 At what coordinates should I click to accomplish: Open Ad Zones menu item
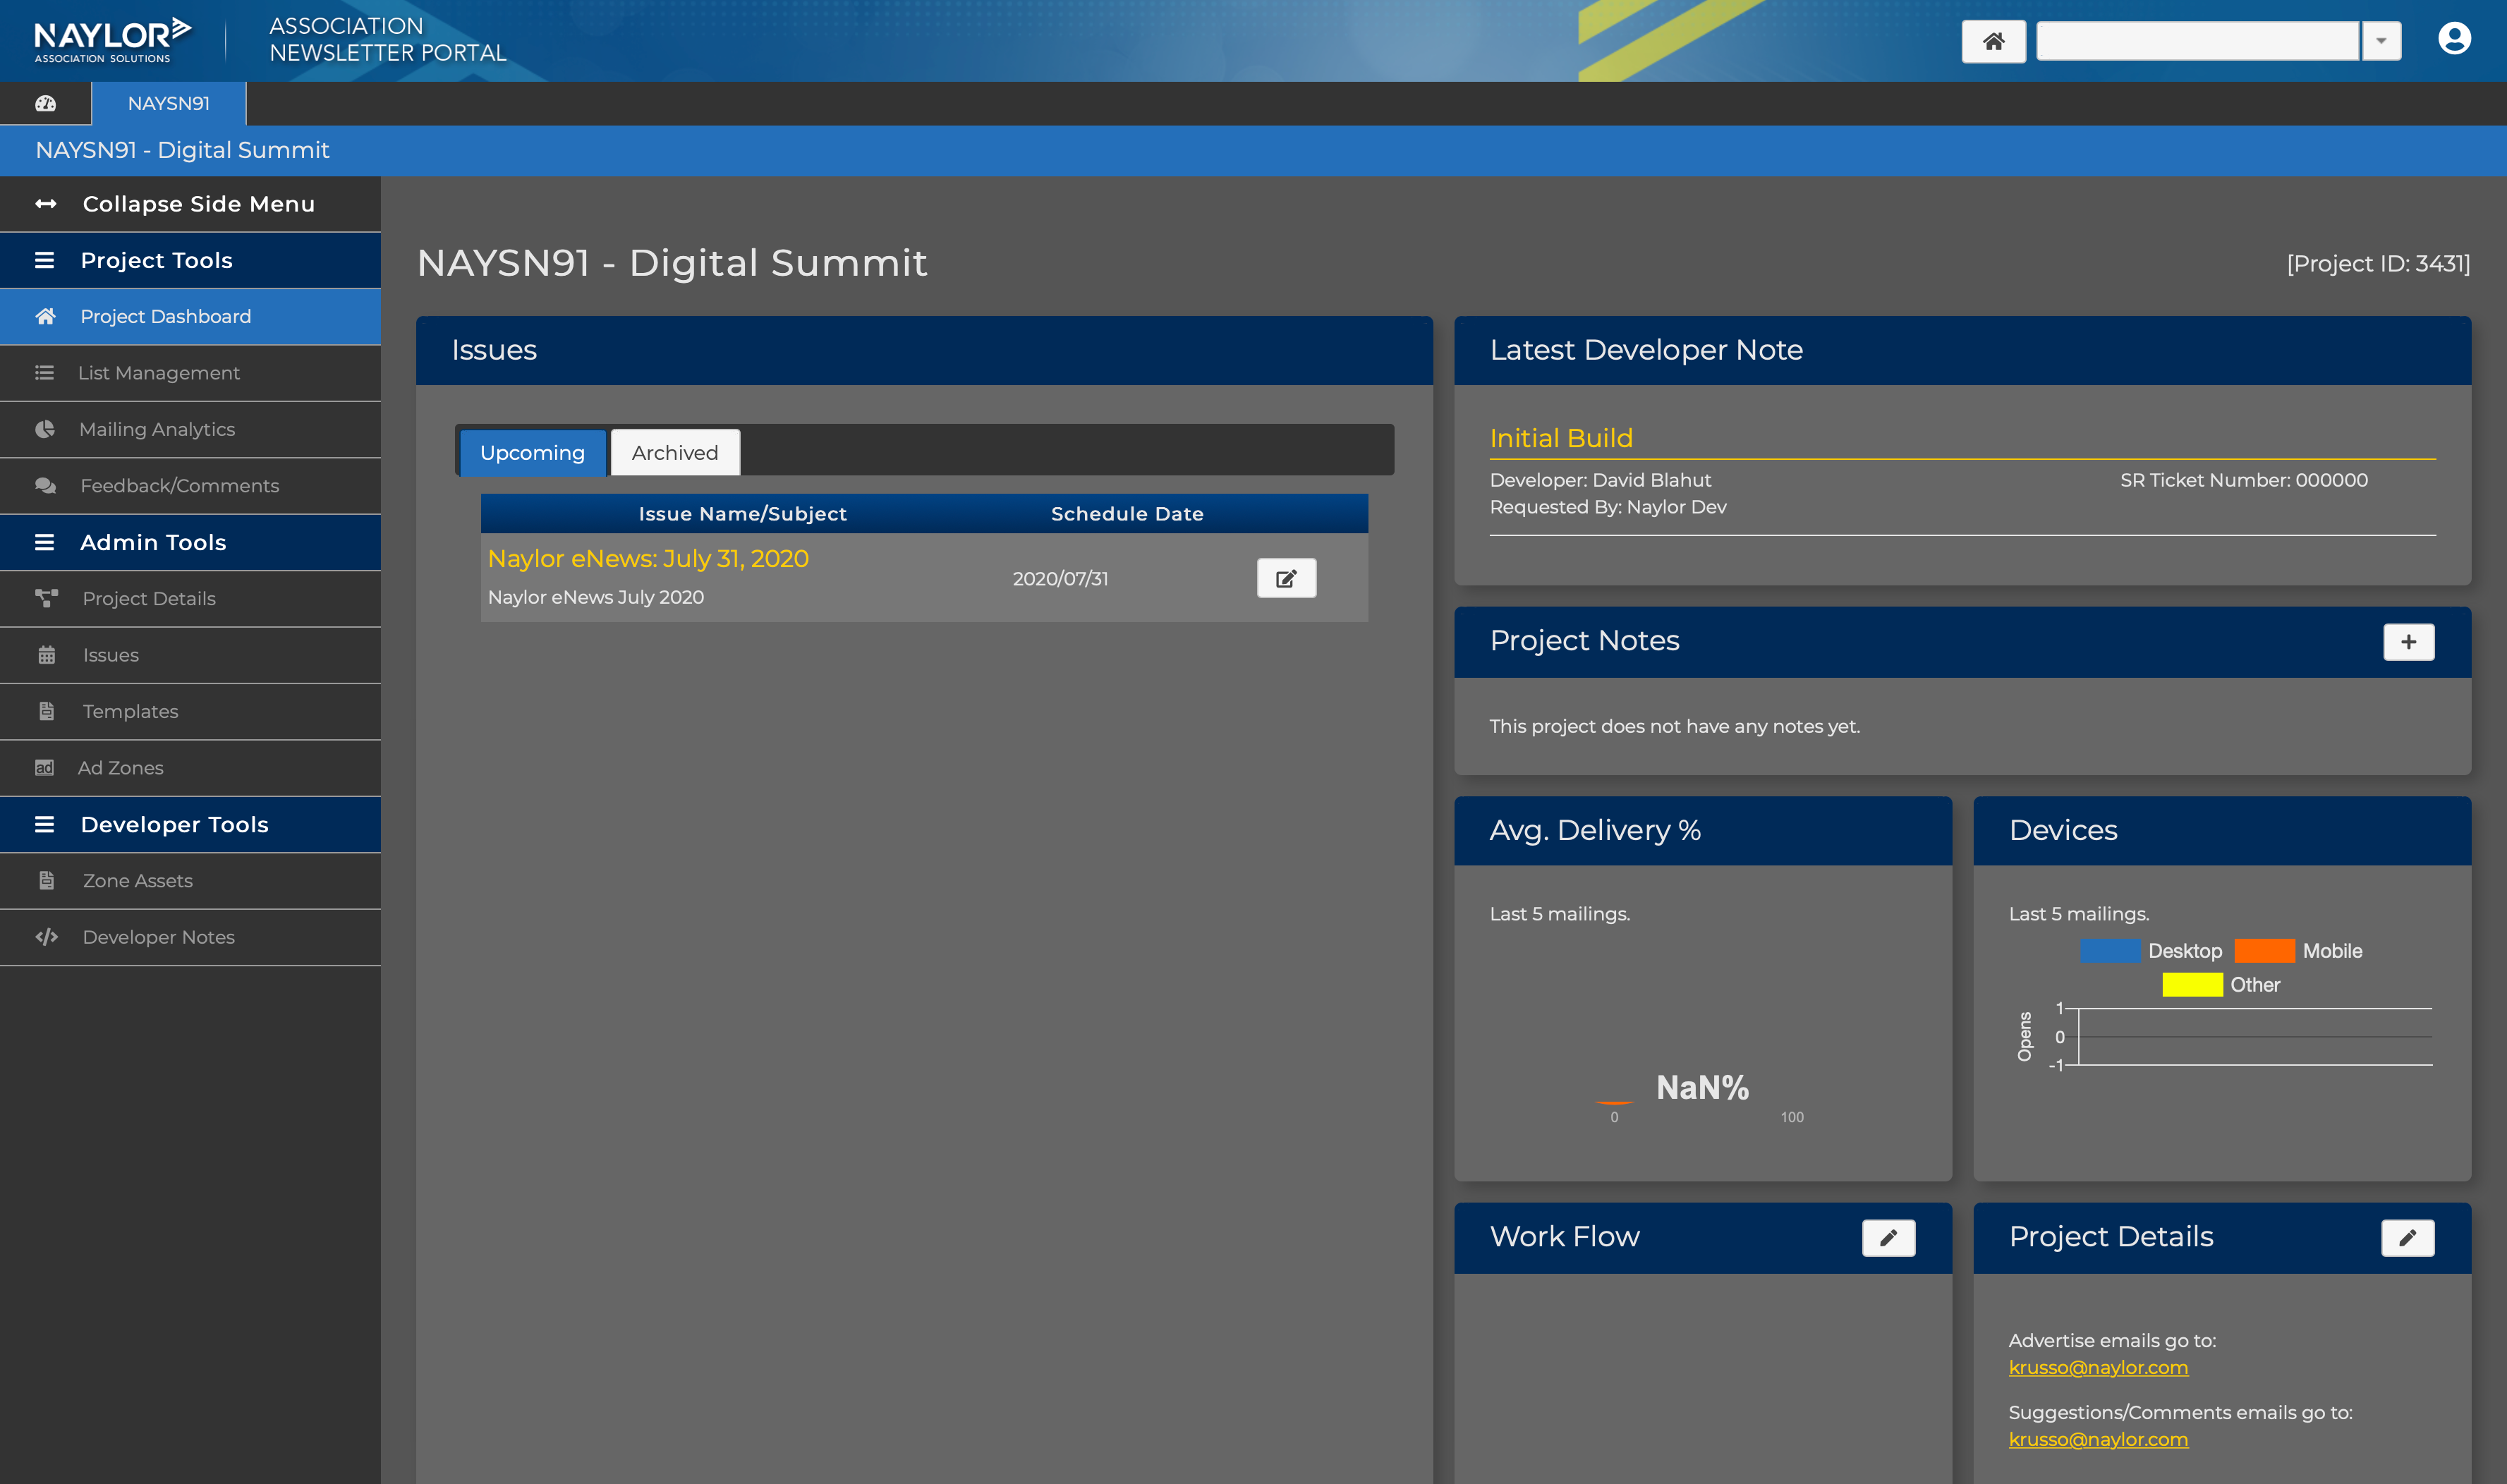pos(190,768)
